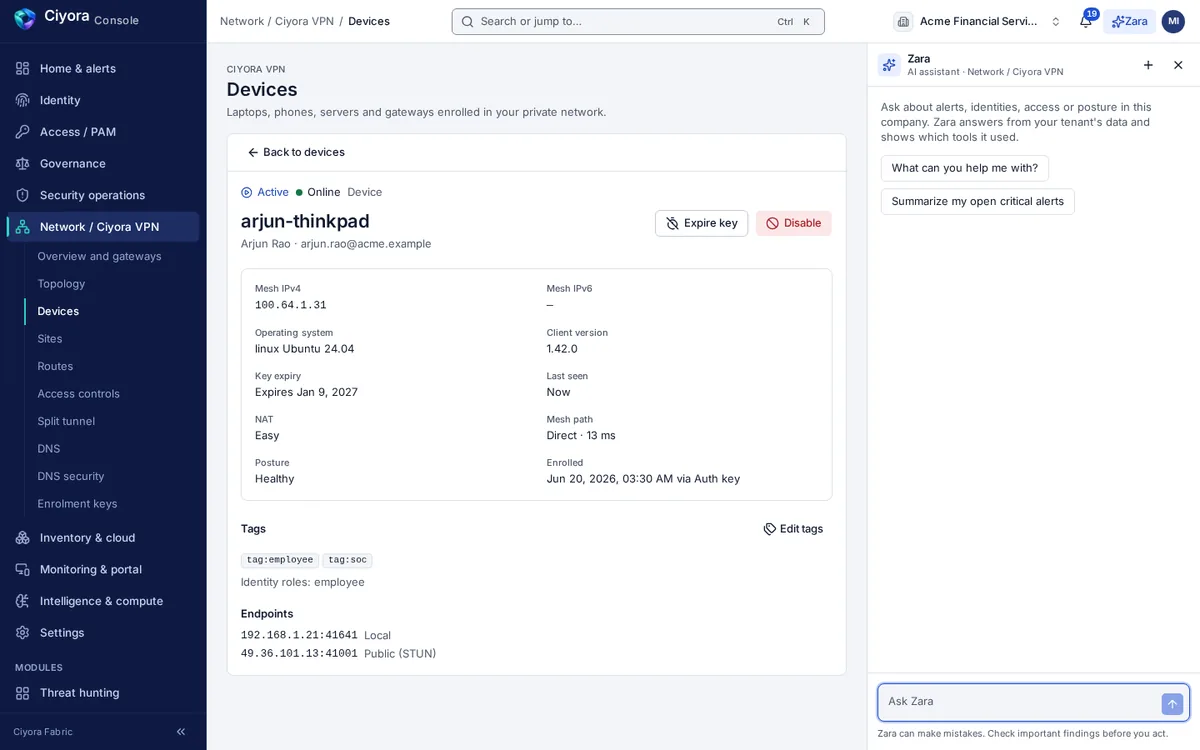
Task: Open the Acme Financial Services tenant switcher
Action: [x=978, y=21]
